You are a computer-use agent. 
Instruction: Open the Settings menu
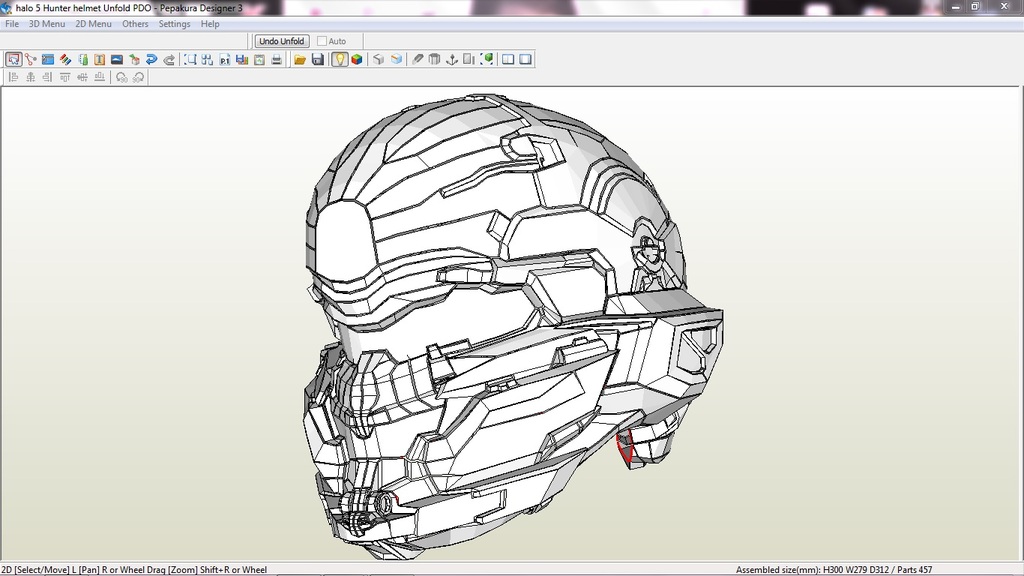click(174, 24)
